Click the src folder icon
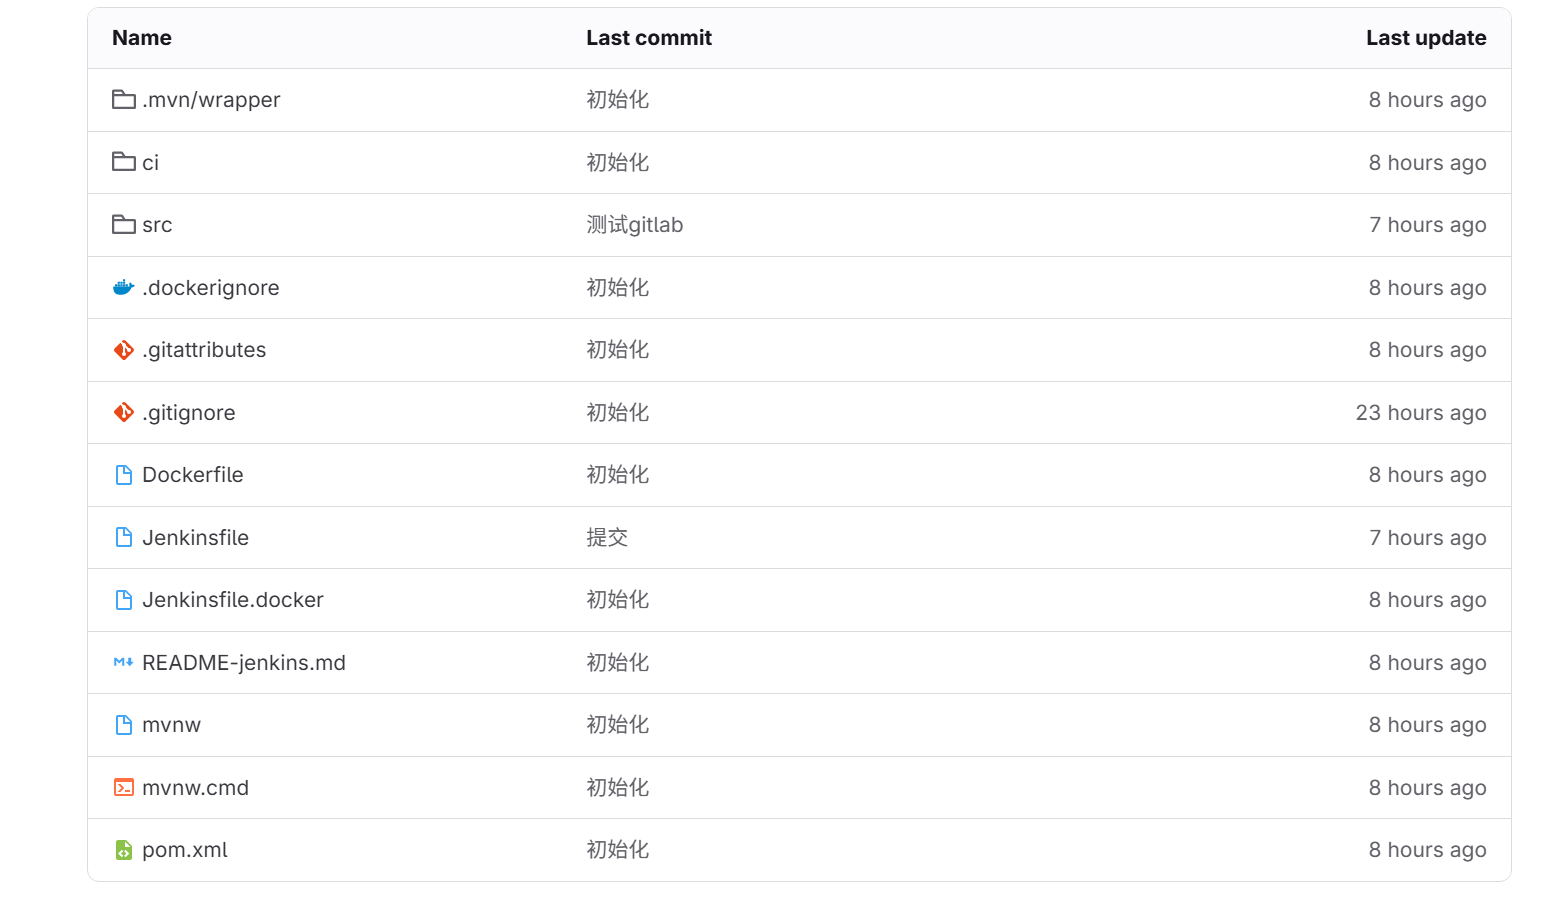 124,225
